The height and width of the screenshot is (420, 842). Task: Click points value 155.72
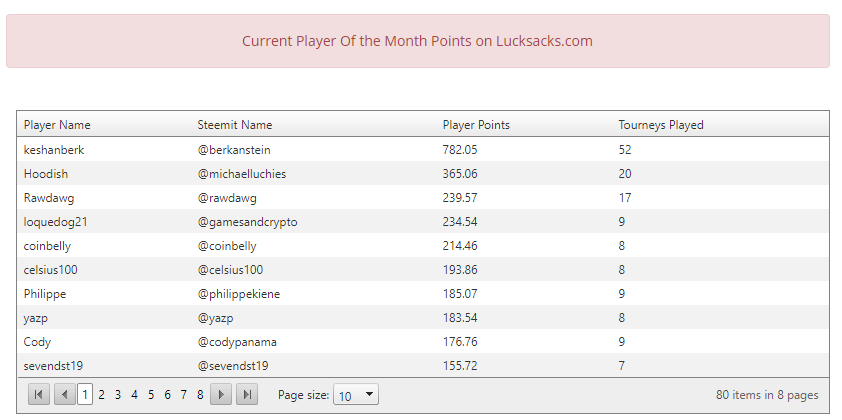click(x=460, y=366)
